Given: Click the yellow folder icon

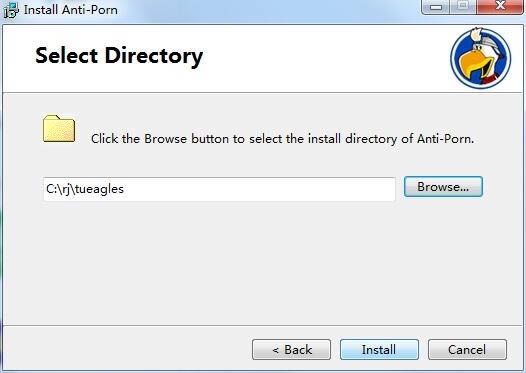Looking at the screenshot, I should [x=59, y=128].
